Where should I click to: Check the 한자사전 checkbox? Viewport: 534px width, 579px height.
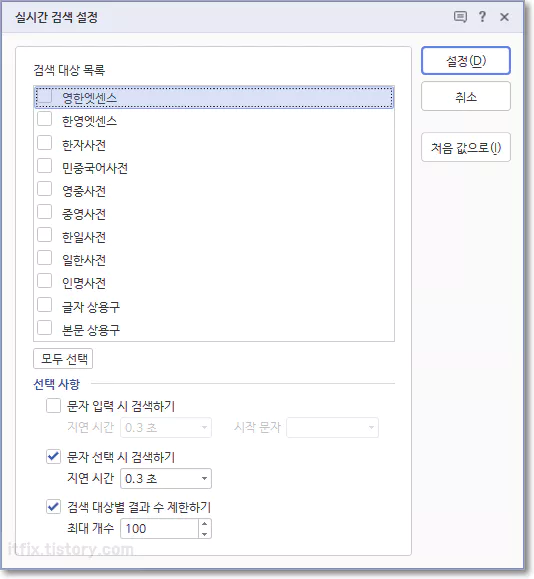(45, 143)
